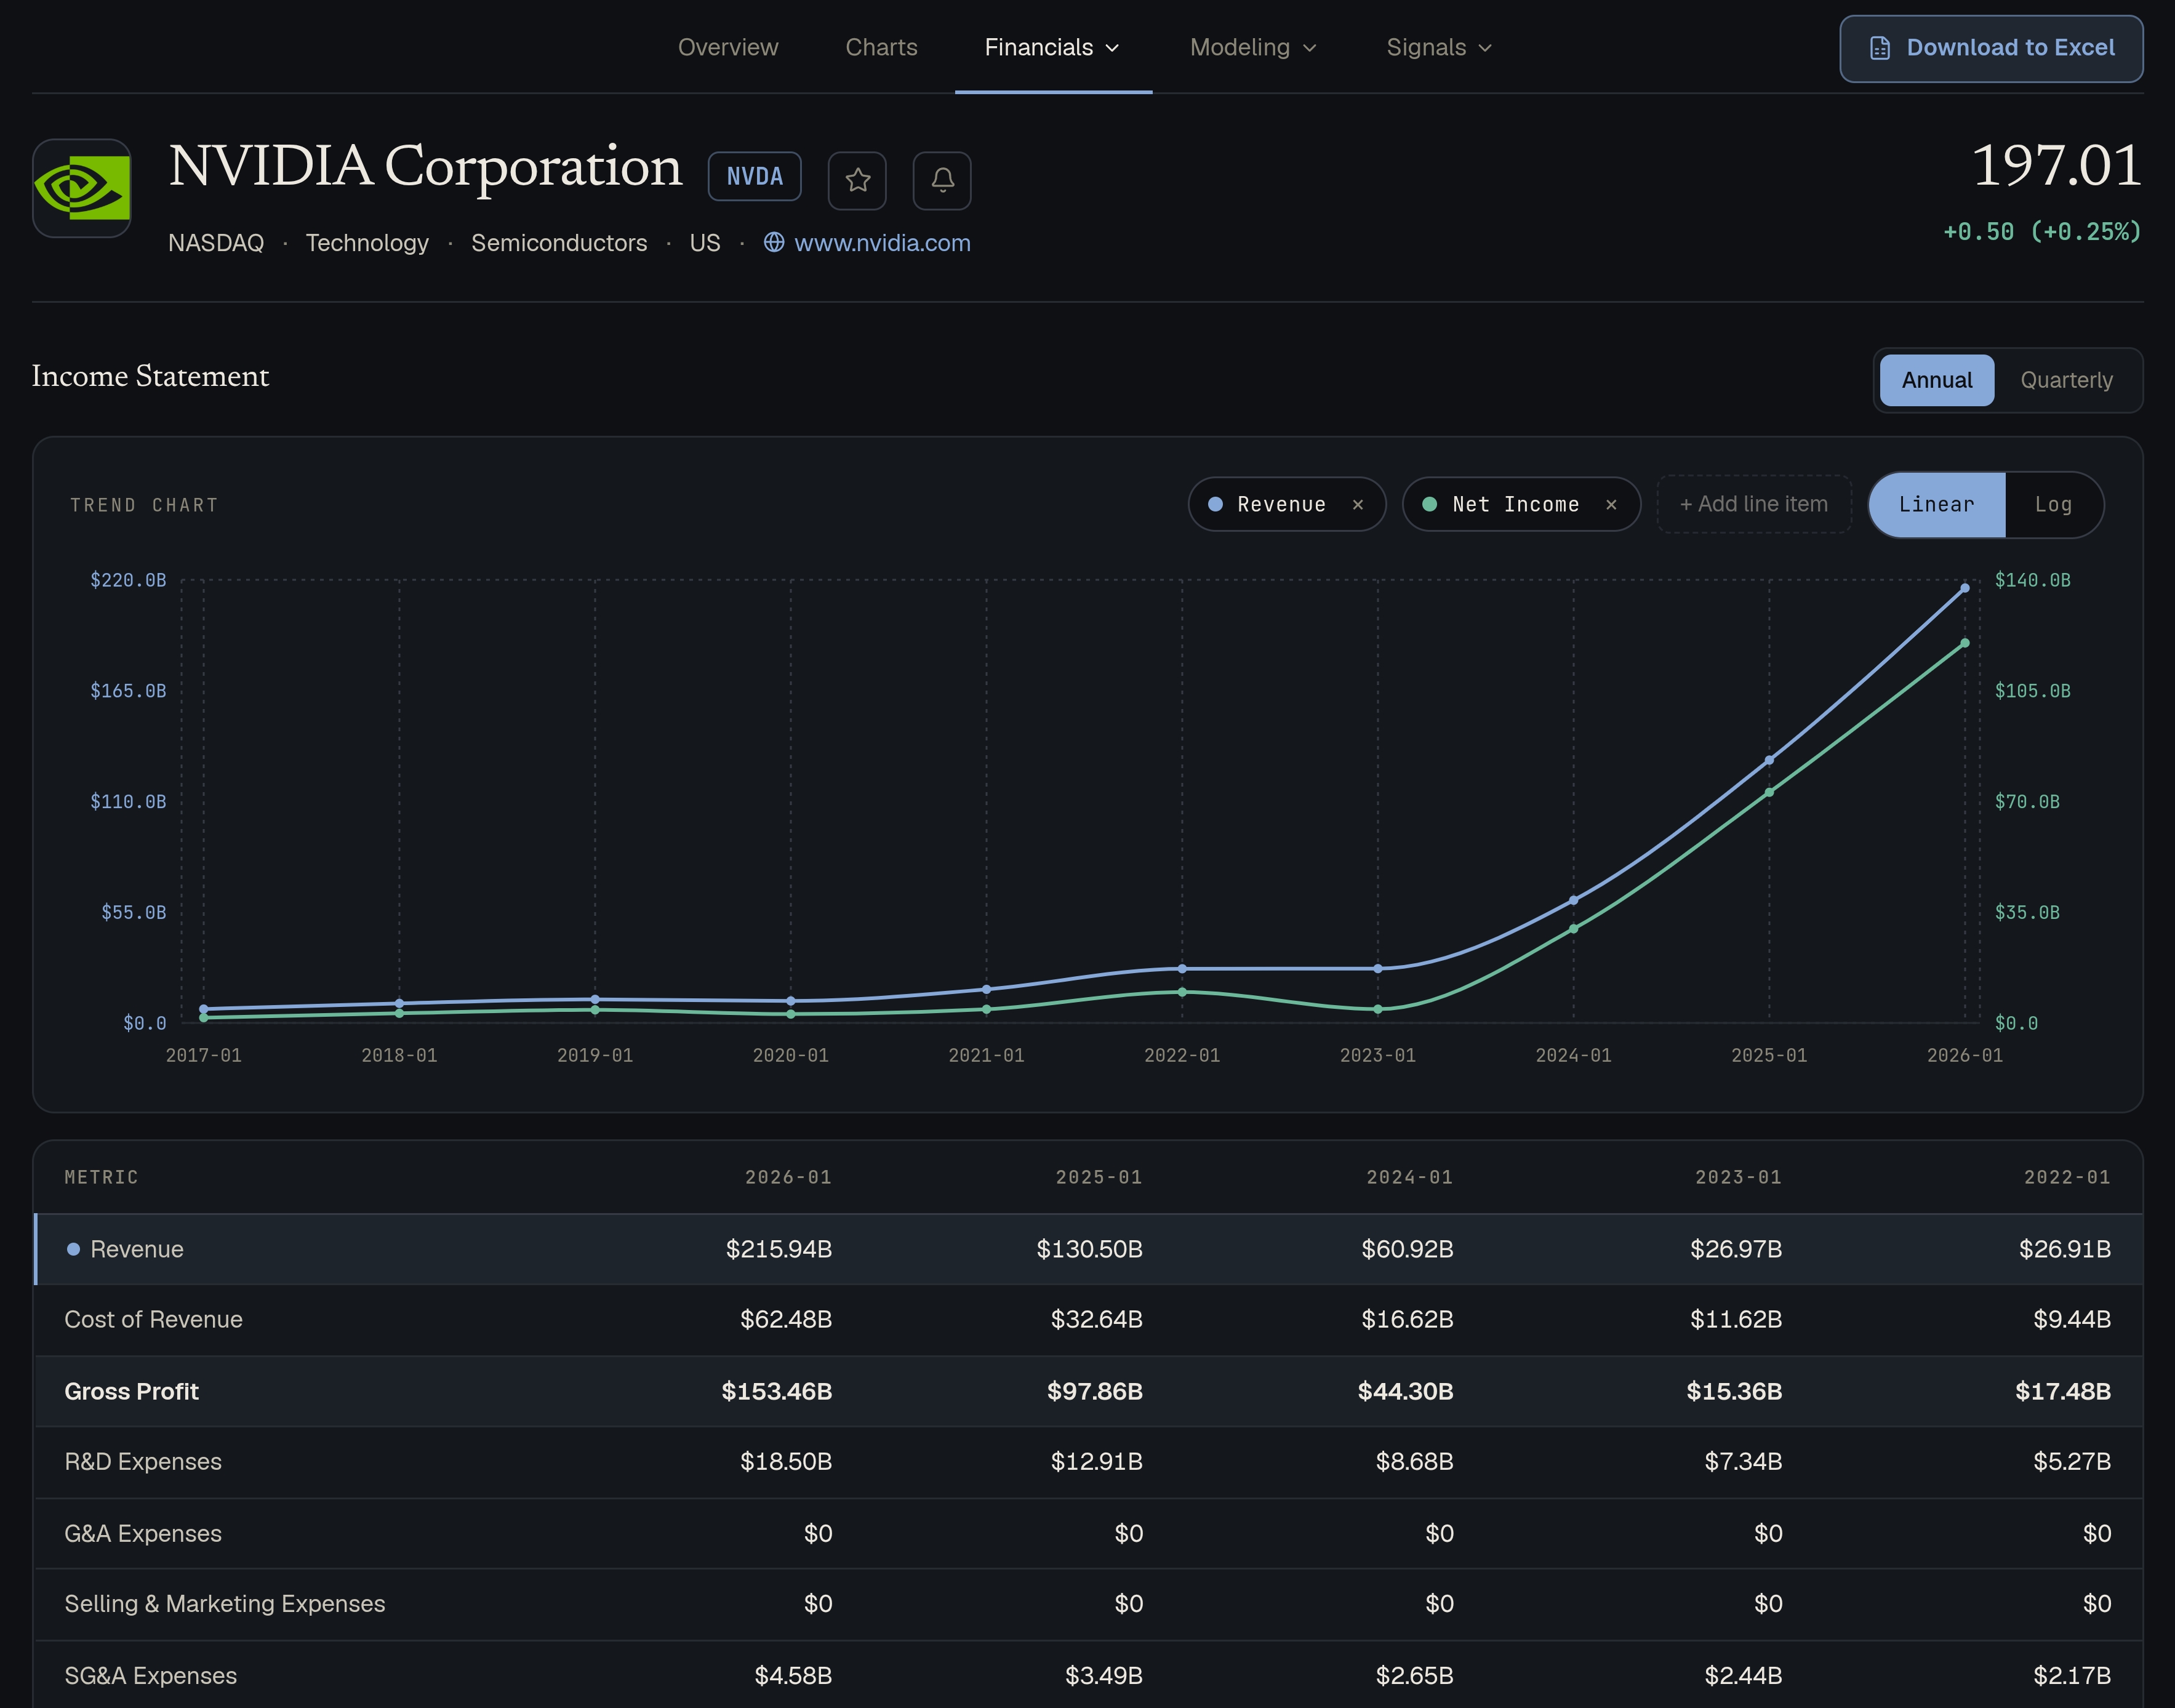This screenshot has height=1708, width=2175.
Task: Click the METRIC column header
Action: [x=101, y=1177]
